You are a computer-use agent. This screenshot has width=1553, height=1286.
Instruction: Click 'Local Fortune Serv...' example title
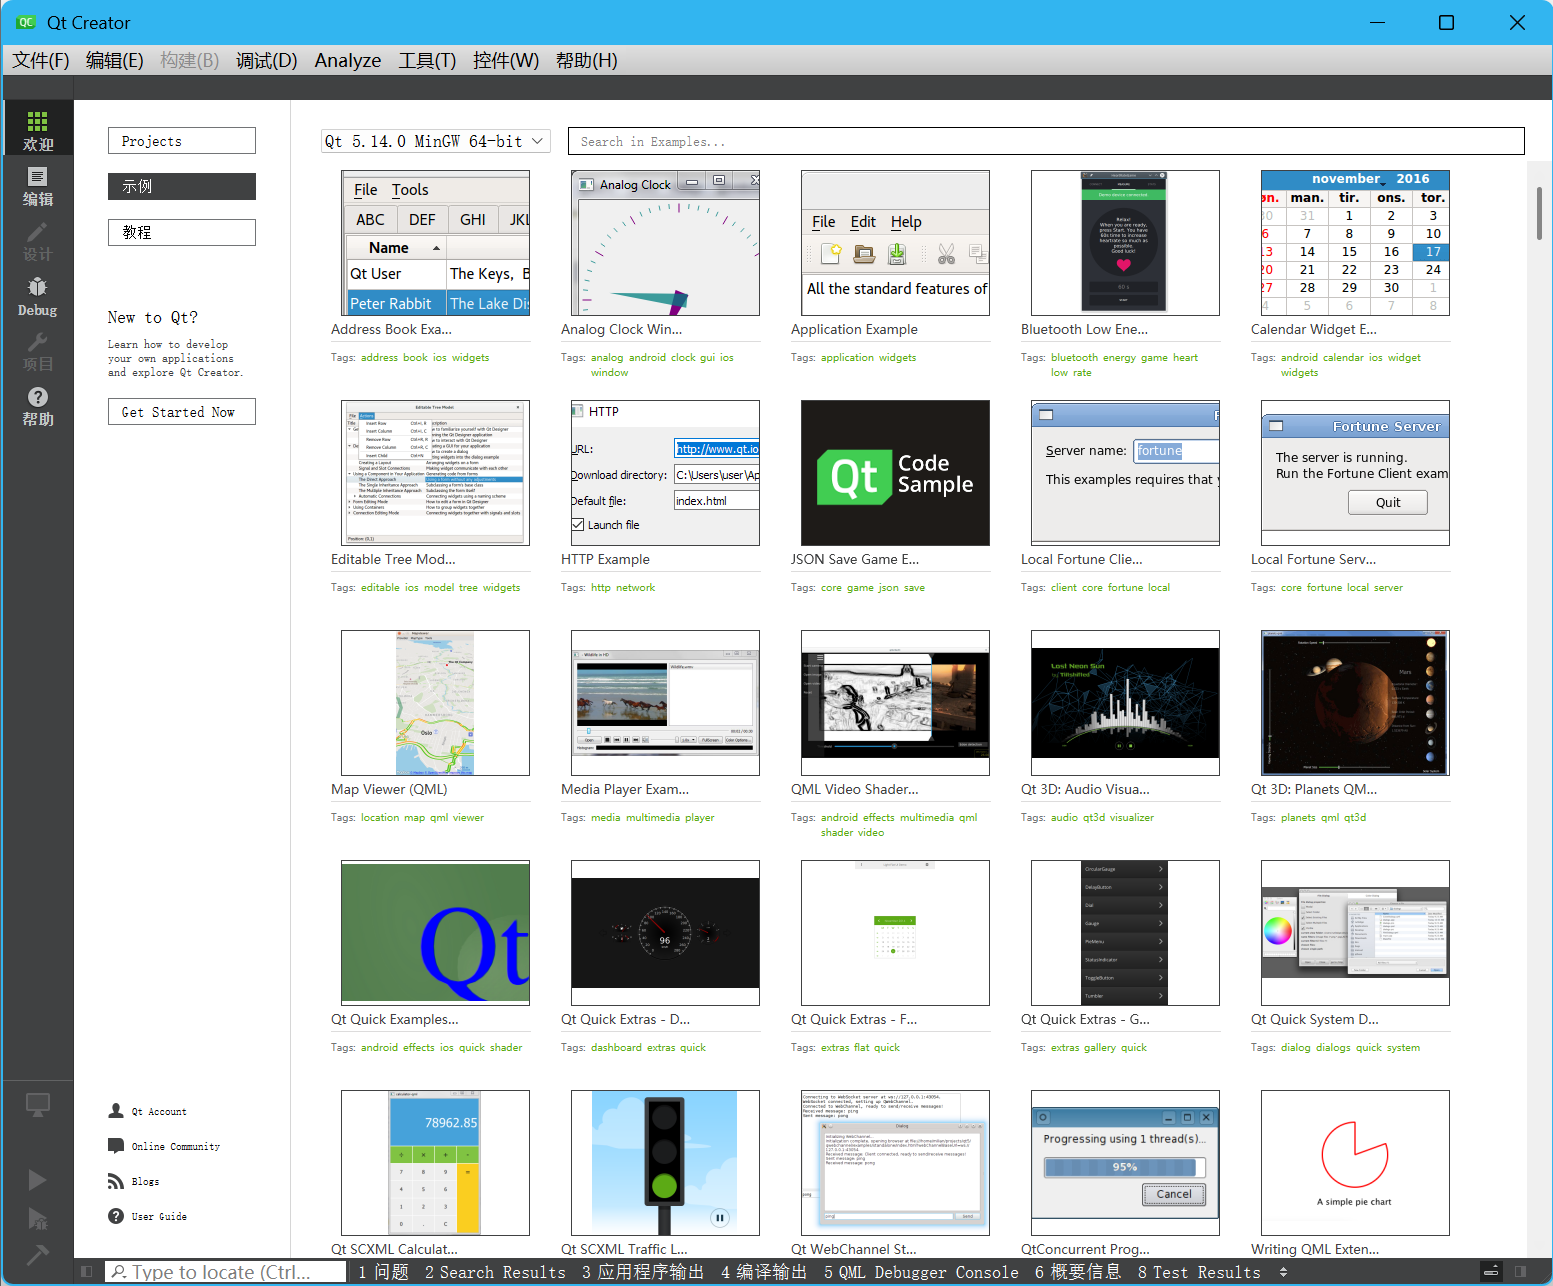point(1313,559)
